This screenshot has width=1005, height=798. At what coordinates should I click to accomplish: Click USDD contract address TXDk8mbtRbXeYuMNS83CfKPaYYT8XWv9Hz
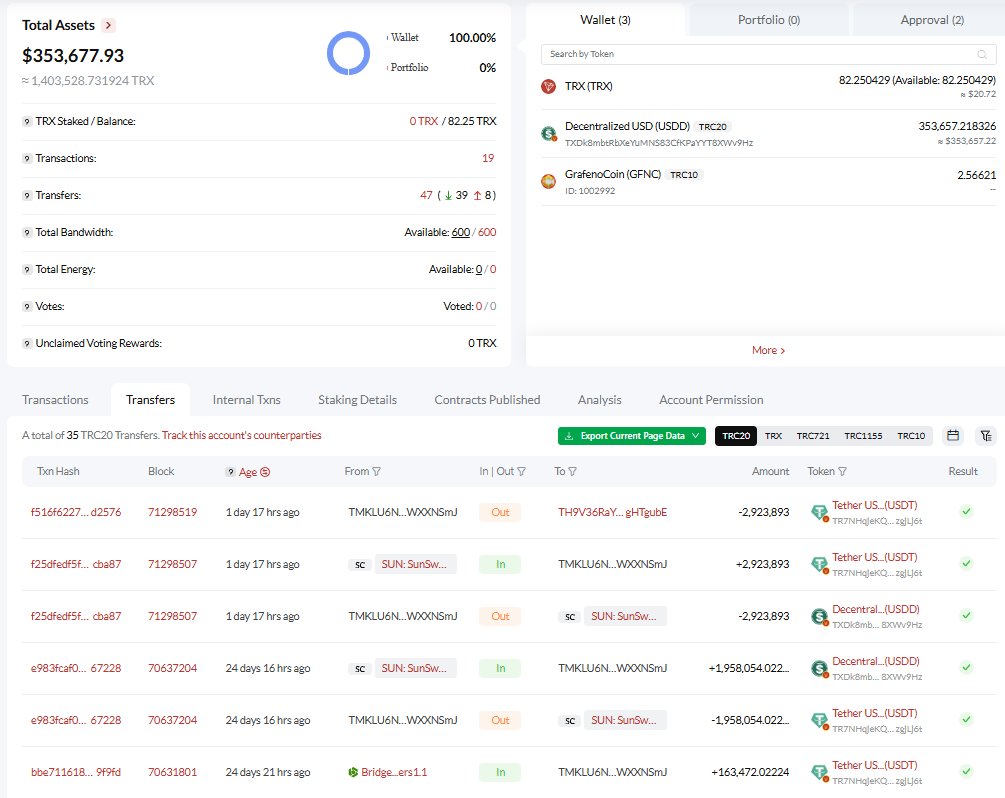coord(659,143)
